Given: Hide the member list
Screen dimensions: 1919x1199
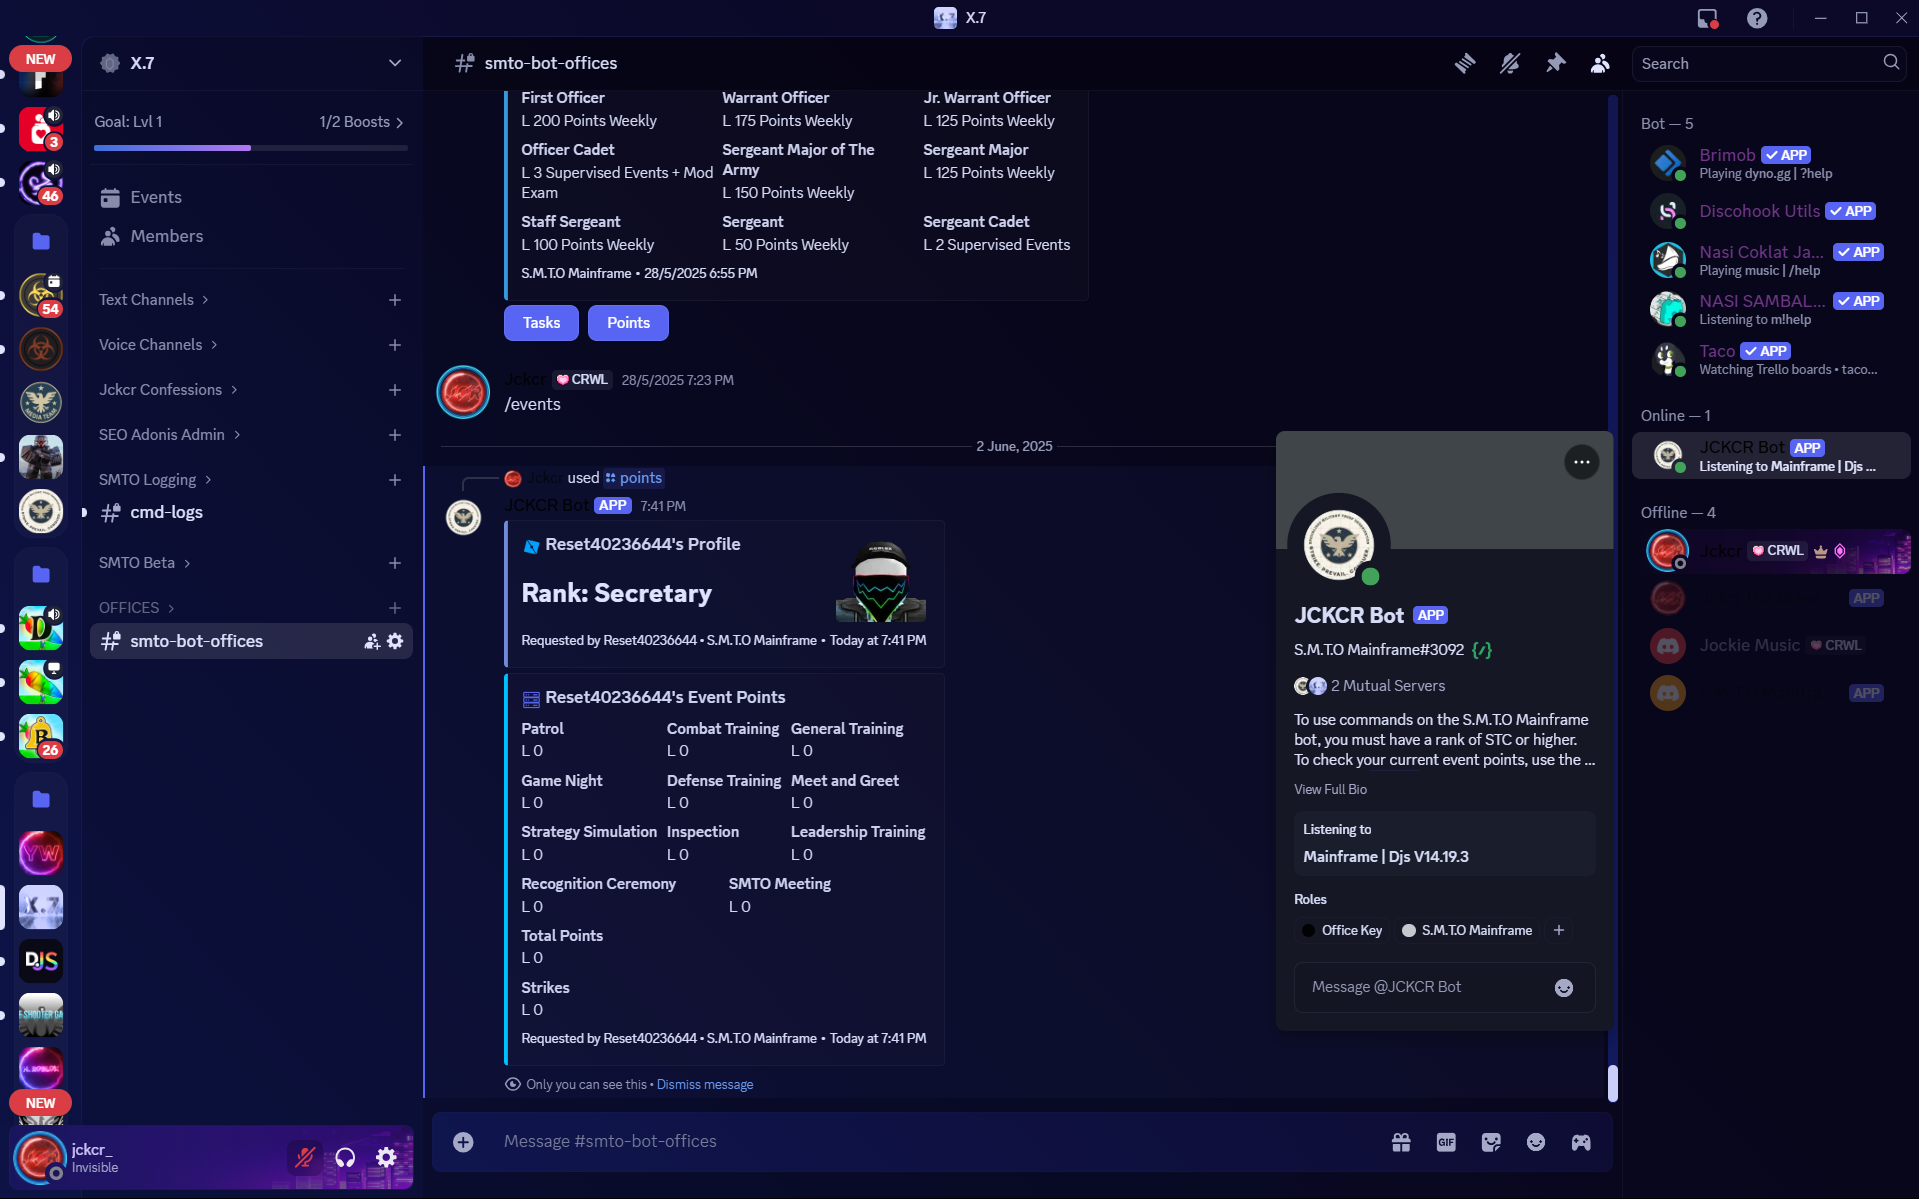Looking at the screenshot, I should coord(1599,62).
